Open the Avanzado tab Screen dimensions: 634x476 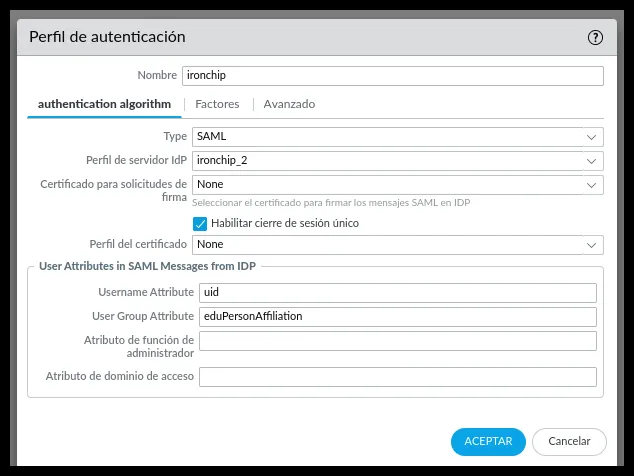pos(289,104)
